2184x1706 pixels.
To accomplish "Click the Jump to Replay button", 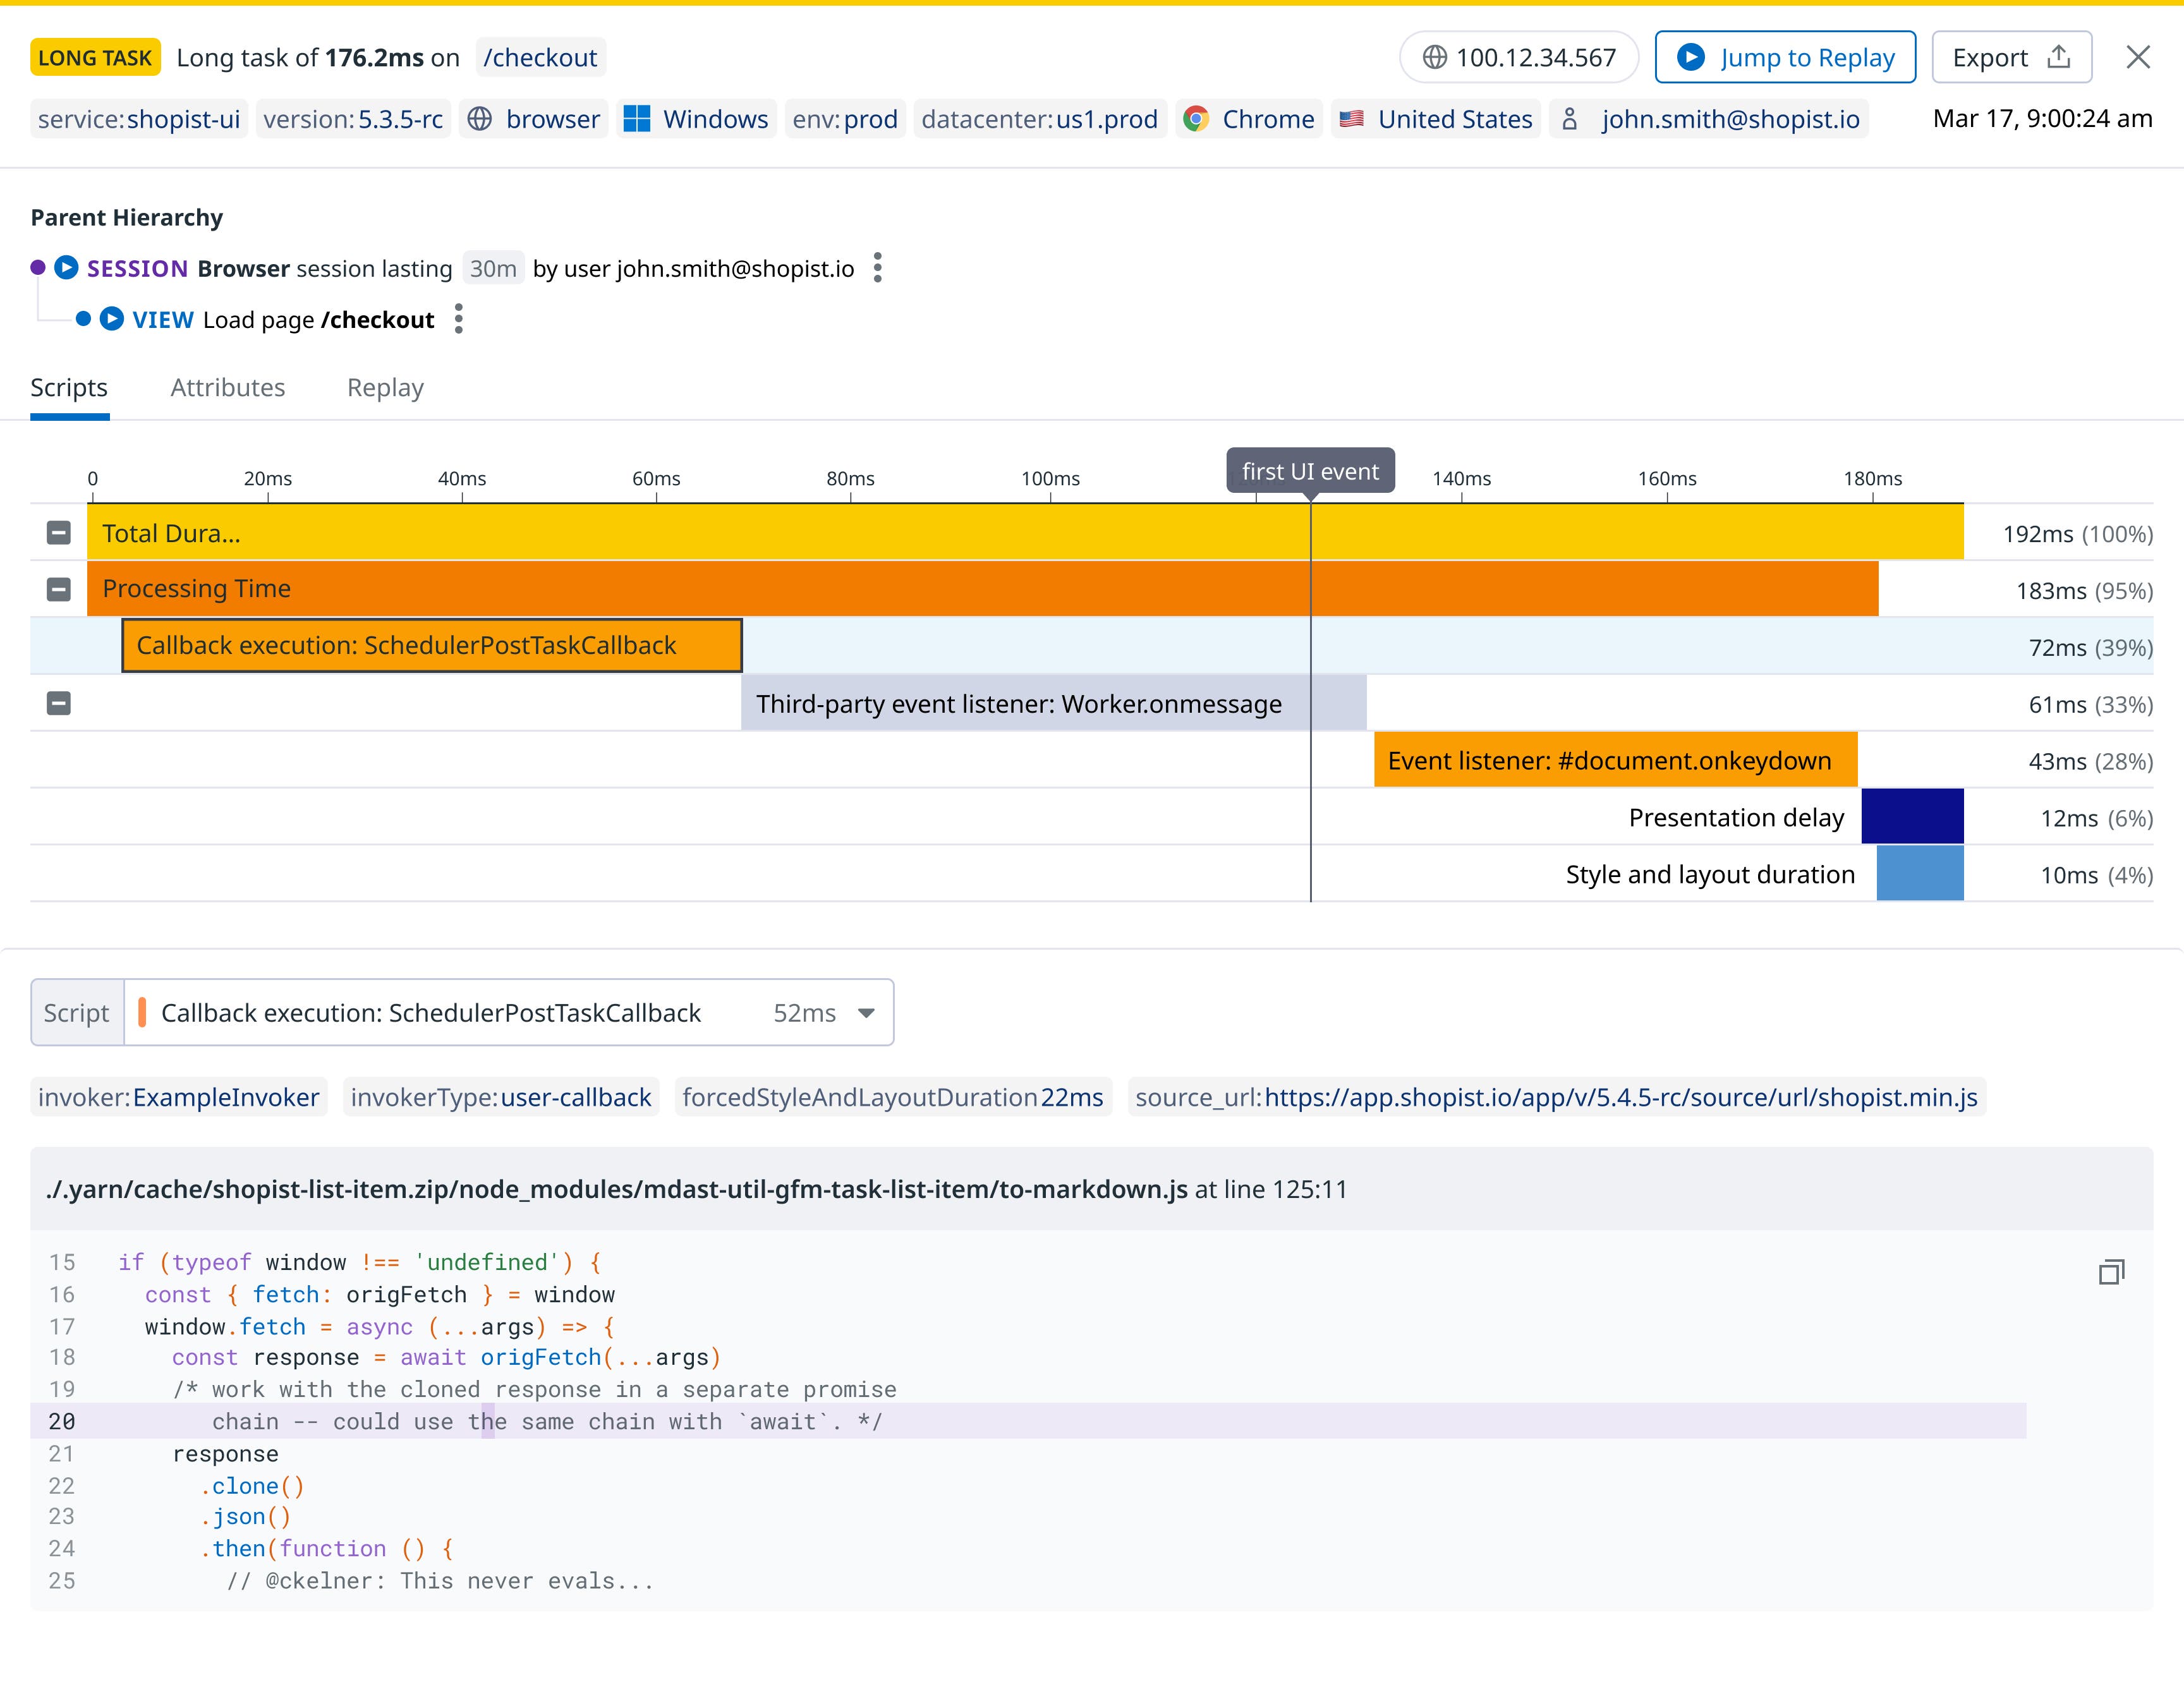I will coord(1785,57).
